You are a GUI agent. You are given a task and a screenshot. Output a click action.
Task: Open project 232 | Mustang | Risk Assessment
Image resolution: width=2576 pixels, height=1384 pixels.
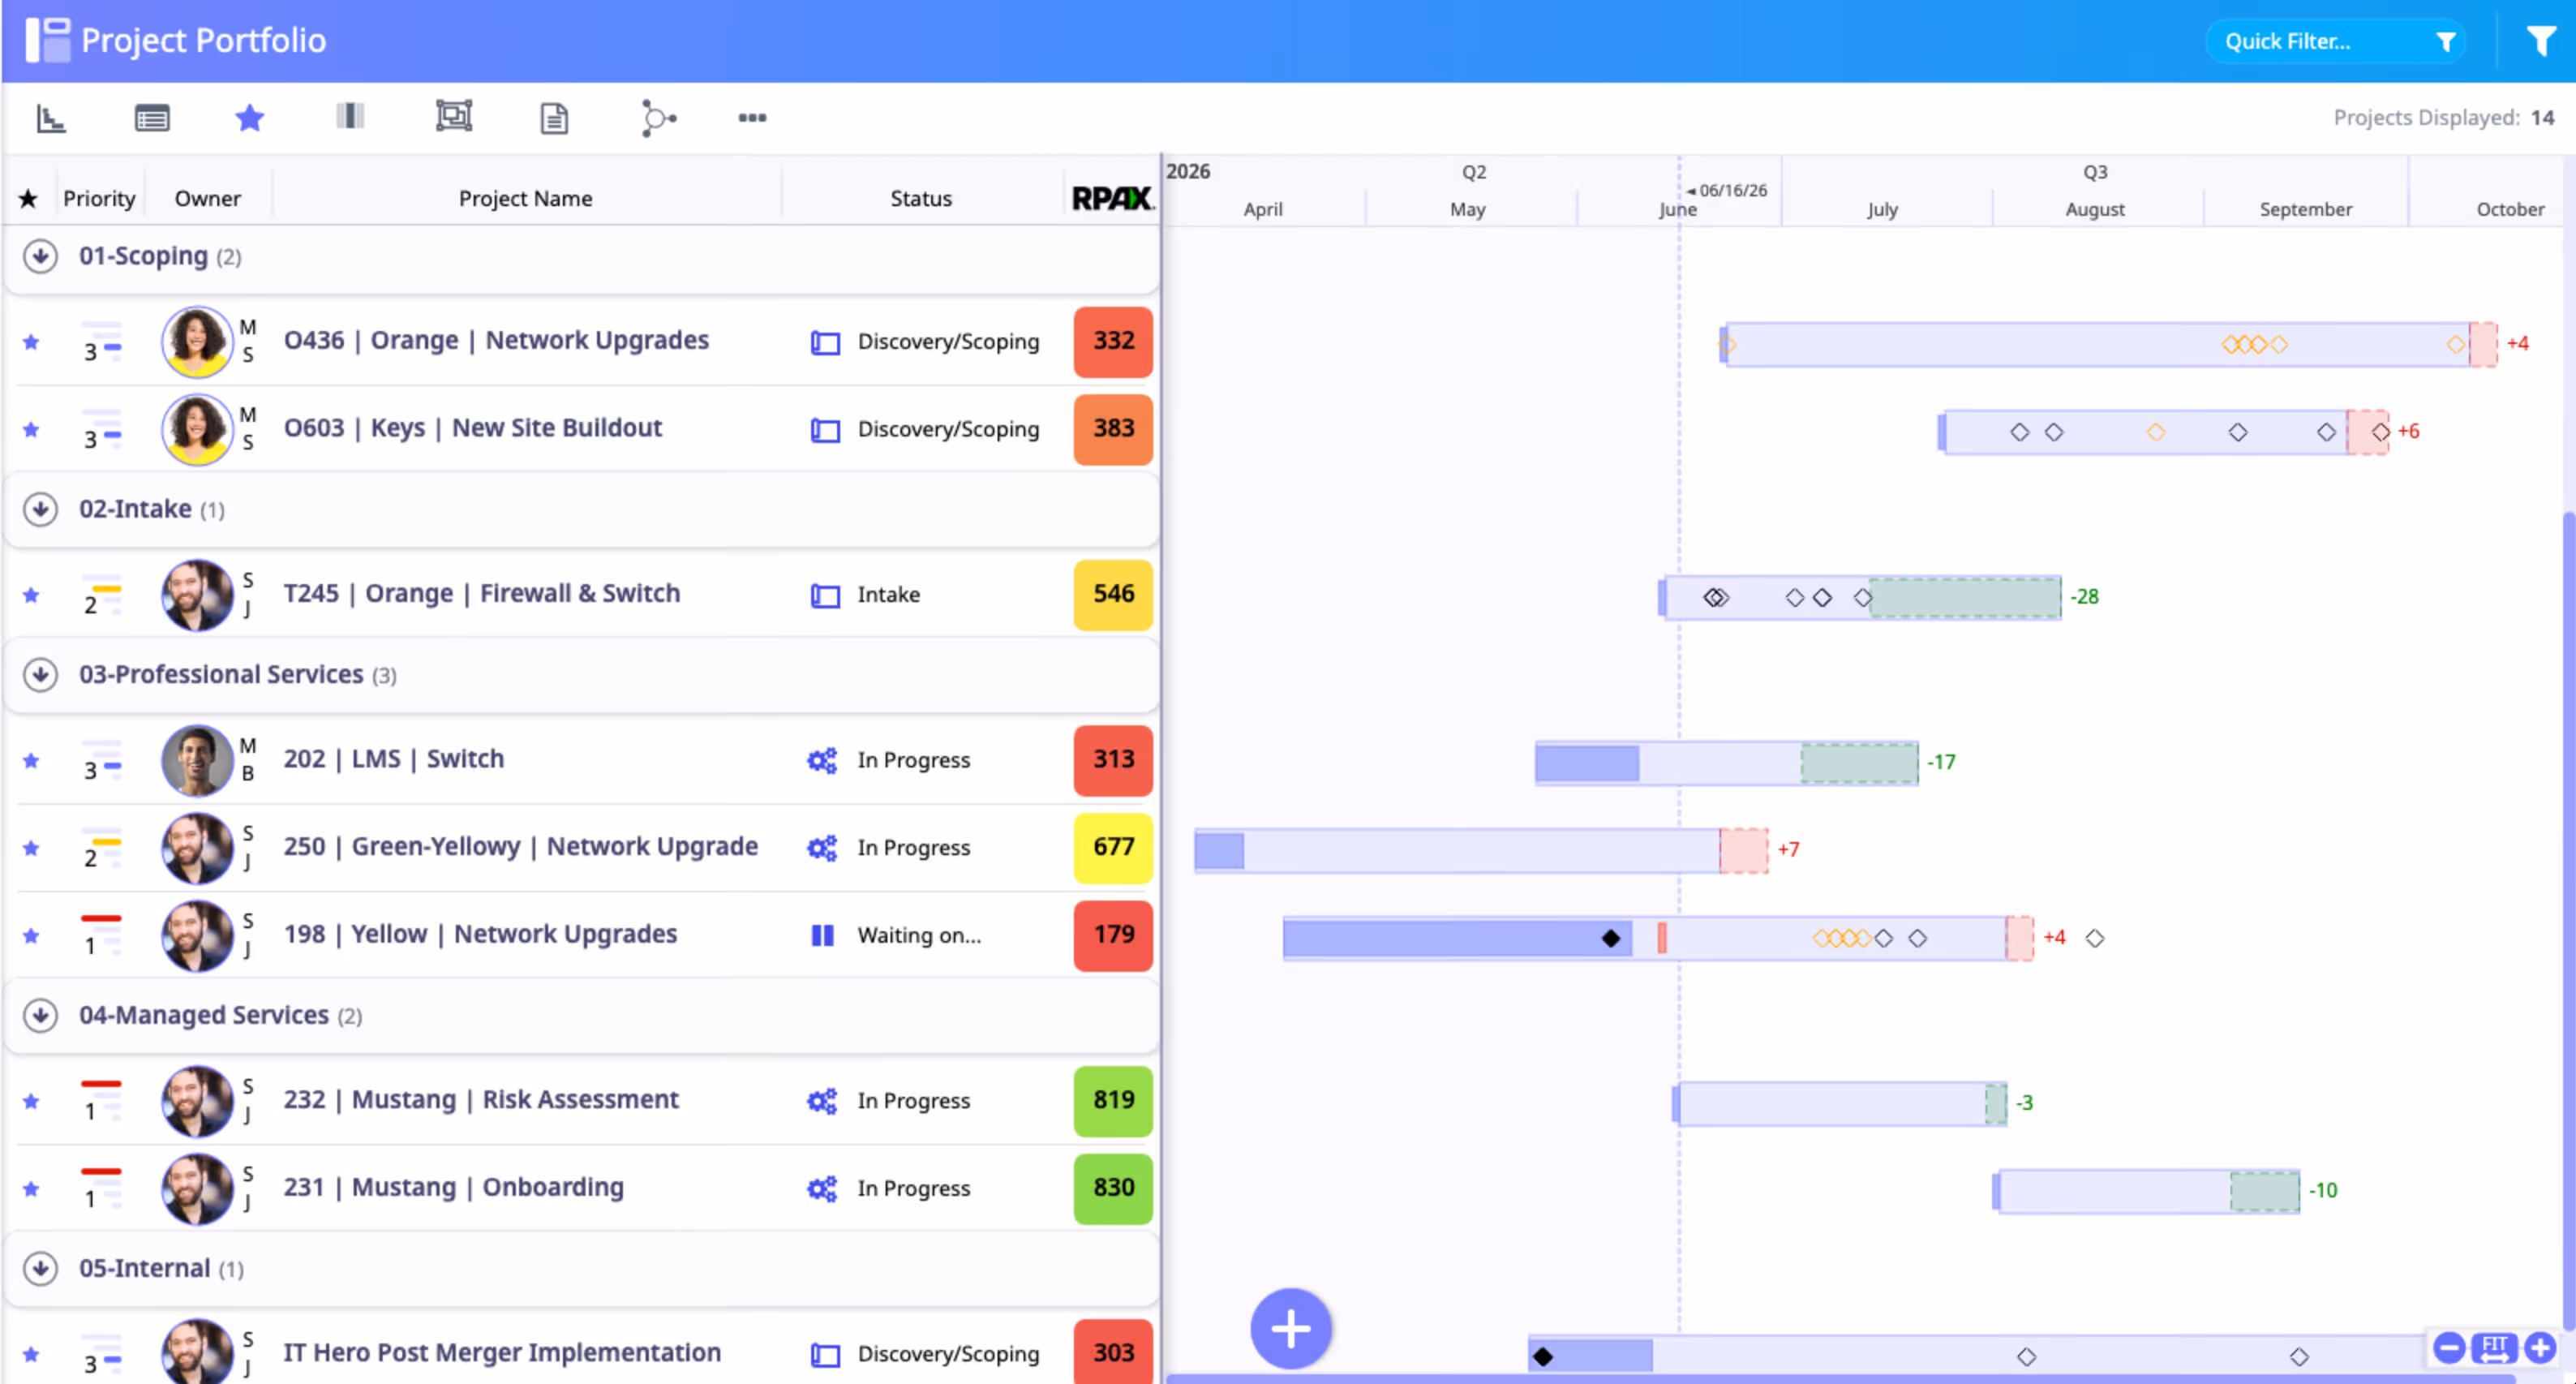[481, 1099]
